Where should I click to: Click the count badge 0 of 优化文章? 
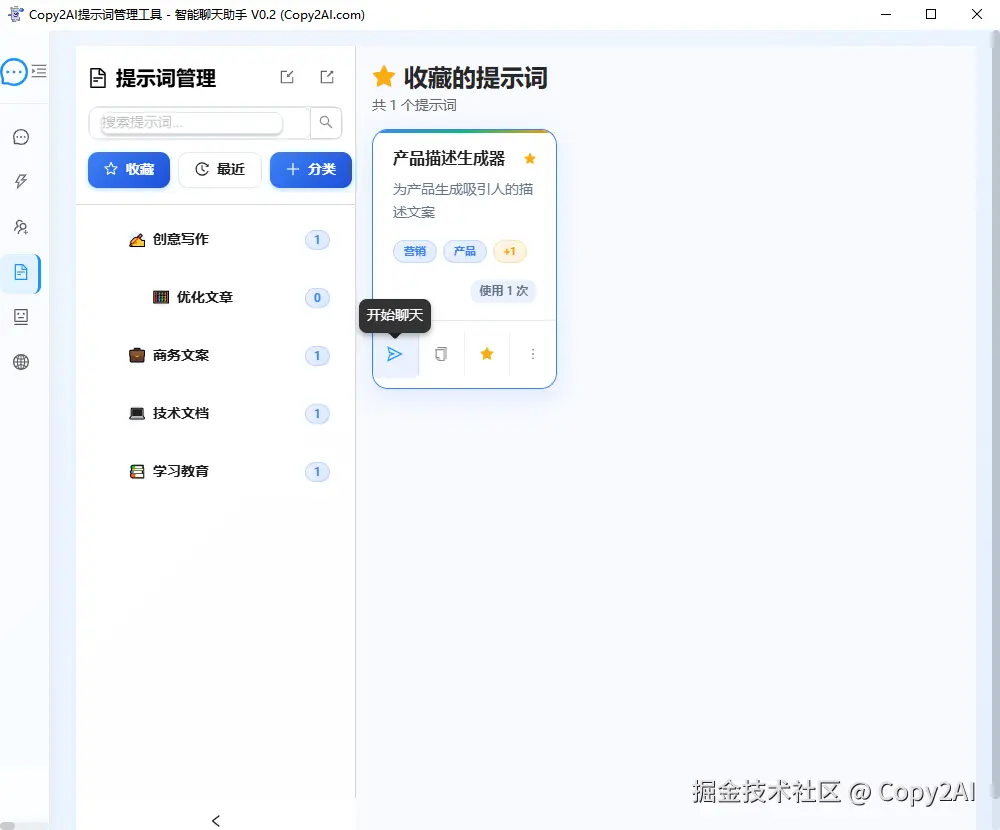(x=317, y=298)
